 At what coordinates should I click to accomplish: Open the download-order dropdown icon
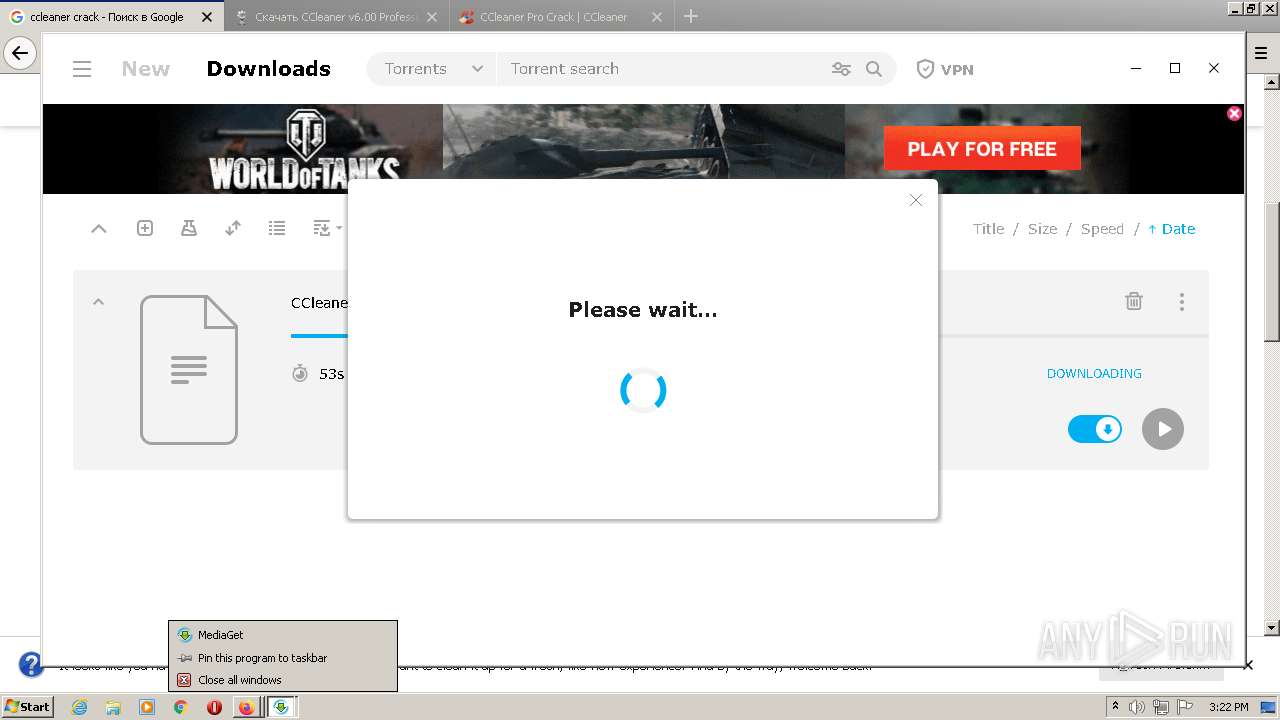(327, 229)
